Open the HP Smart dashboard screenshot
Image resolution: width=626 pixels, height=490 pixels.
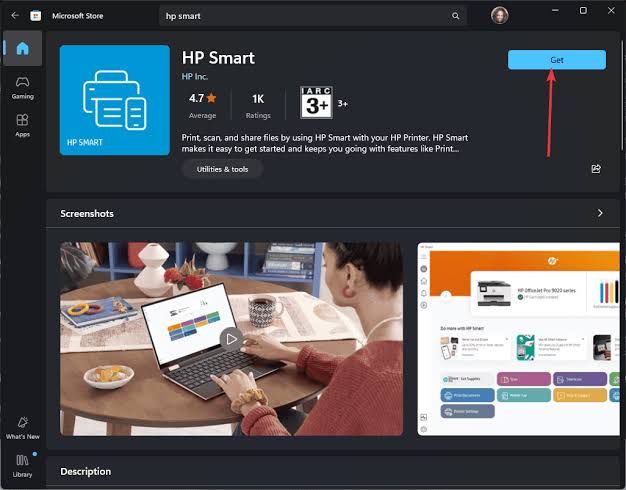point(519,339)
